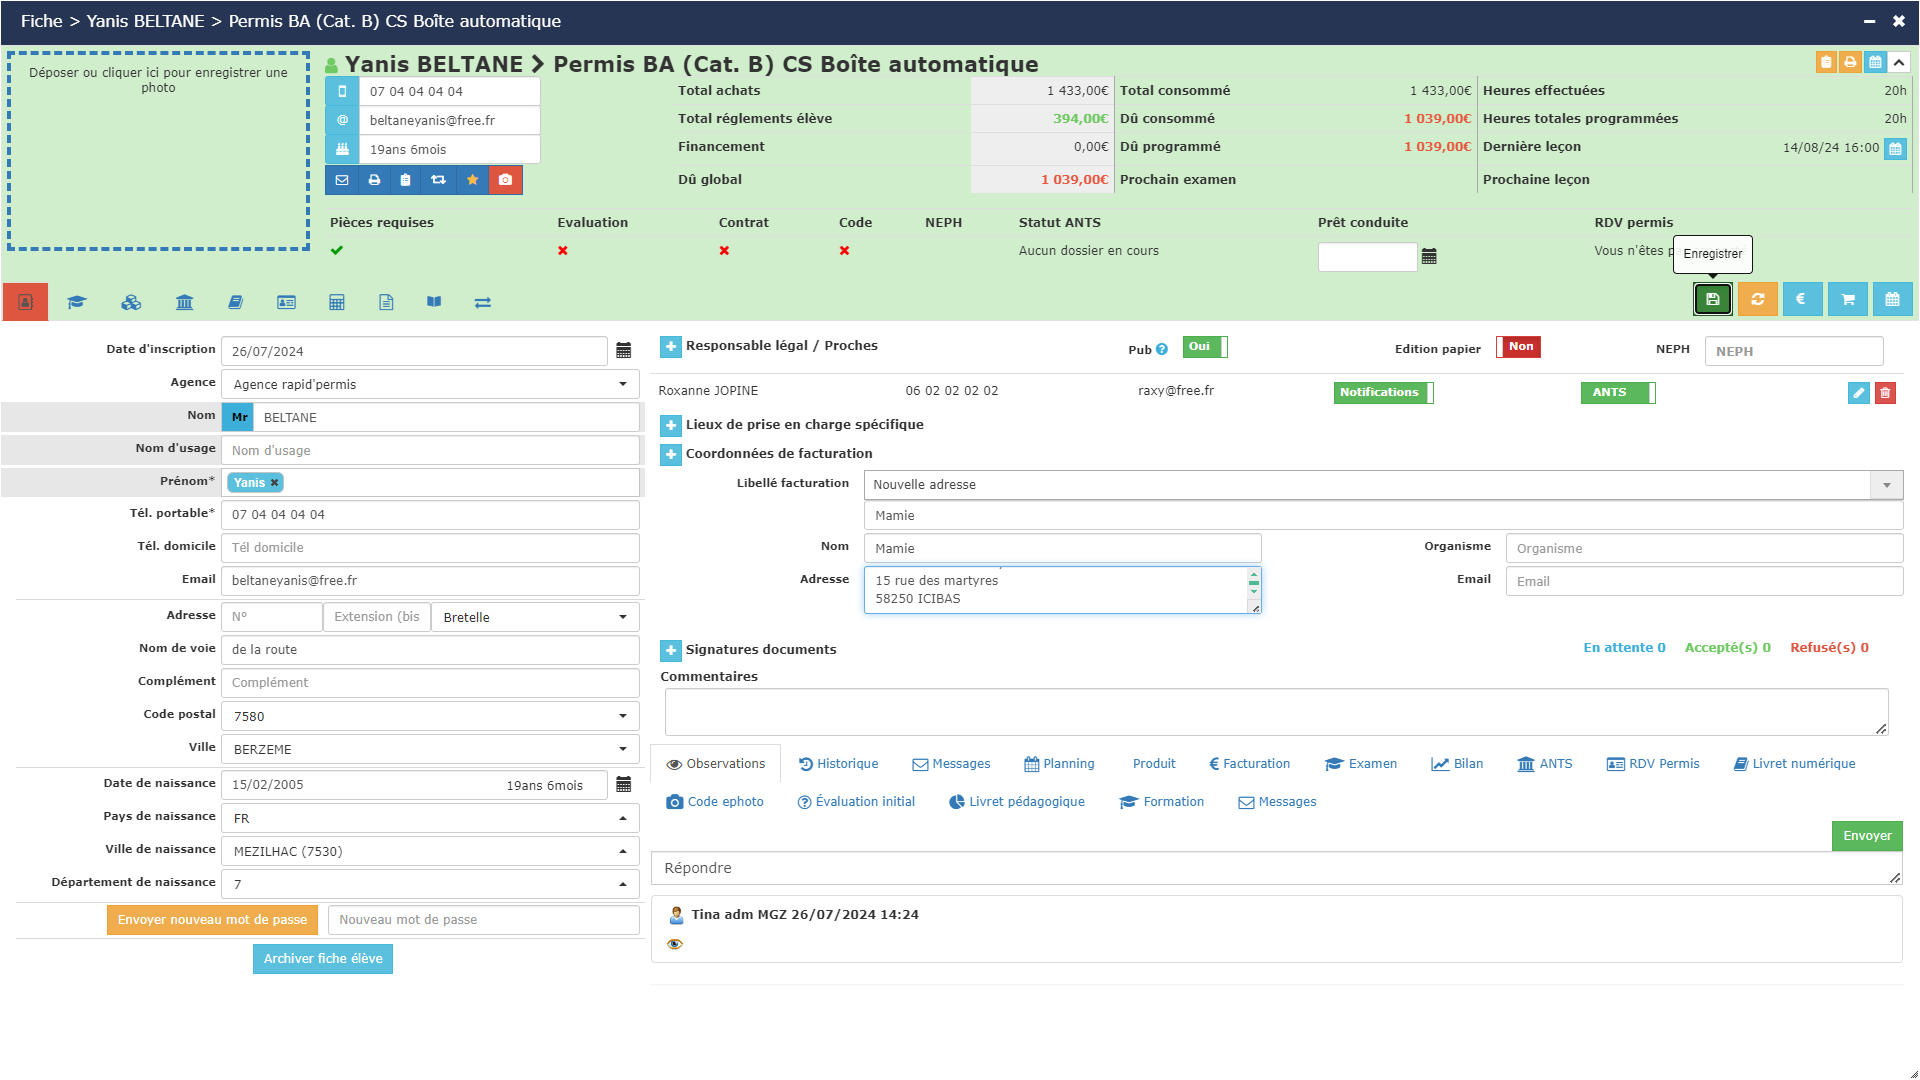
Task: Switch to the Planning tab
Action: point(1059,764)
